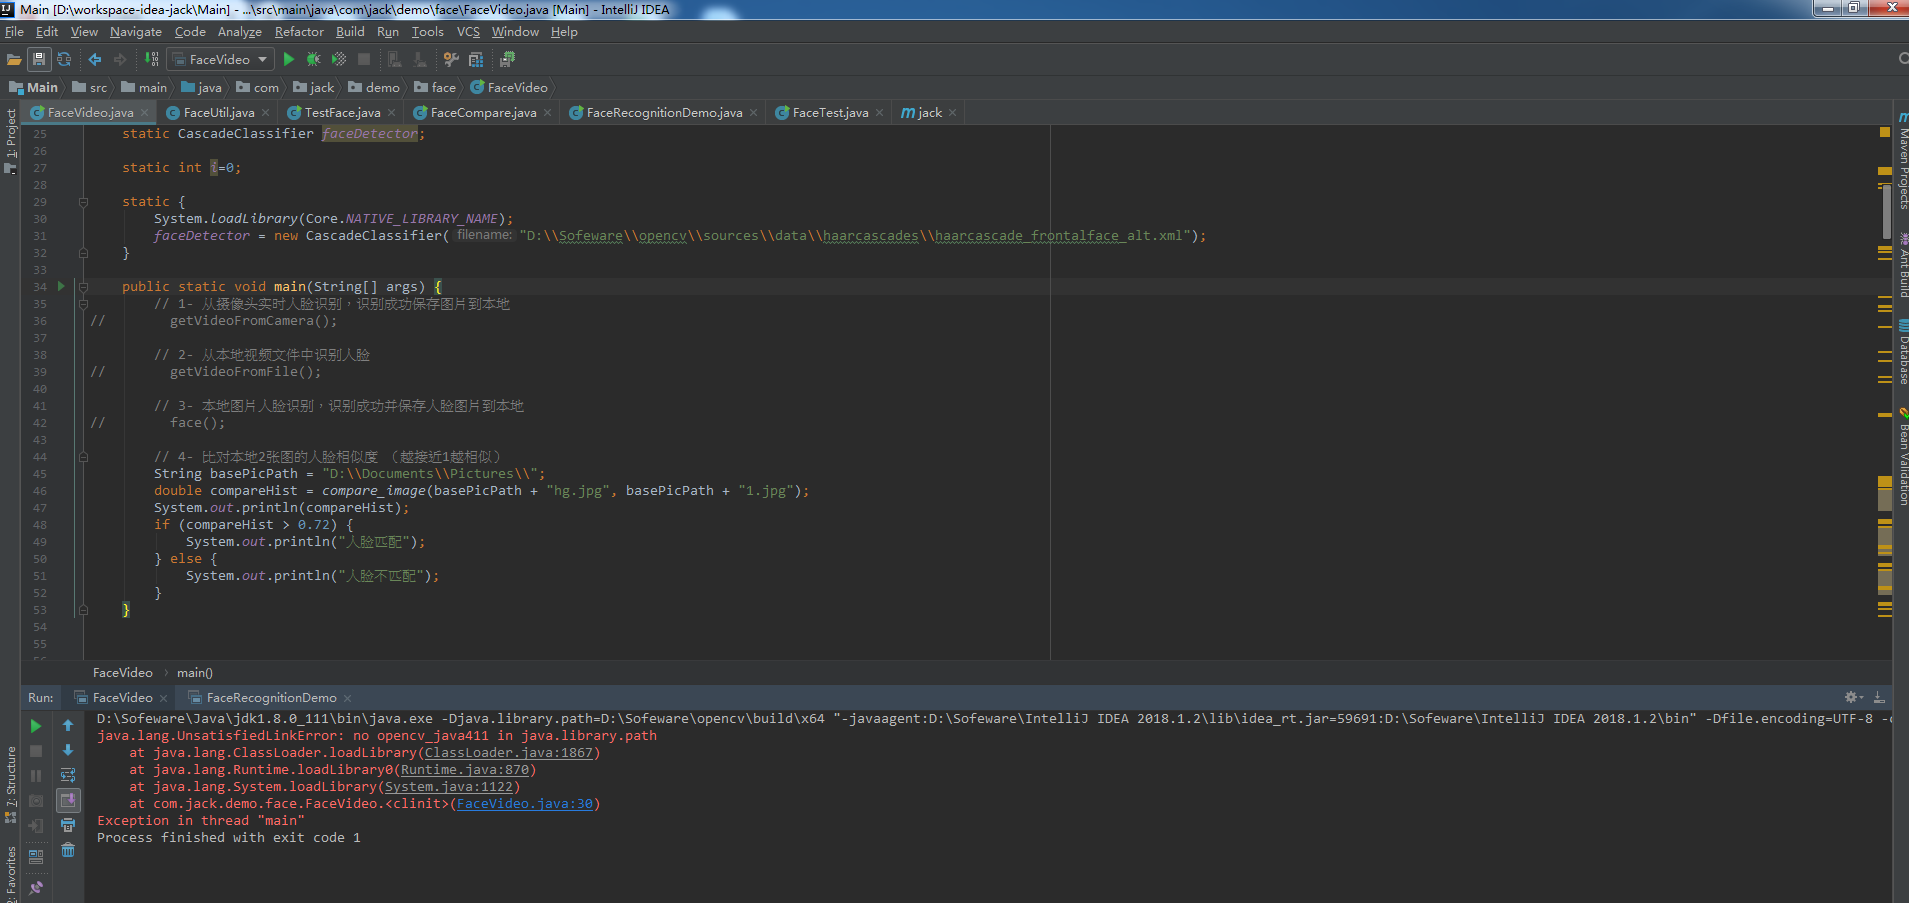Open the Navigate menu
Viewport: 1909px width, 903px height.
click(x=136, y=32)
